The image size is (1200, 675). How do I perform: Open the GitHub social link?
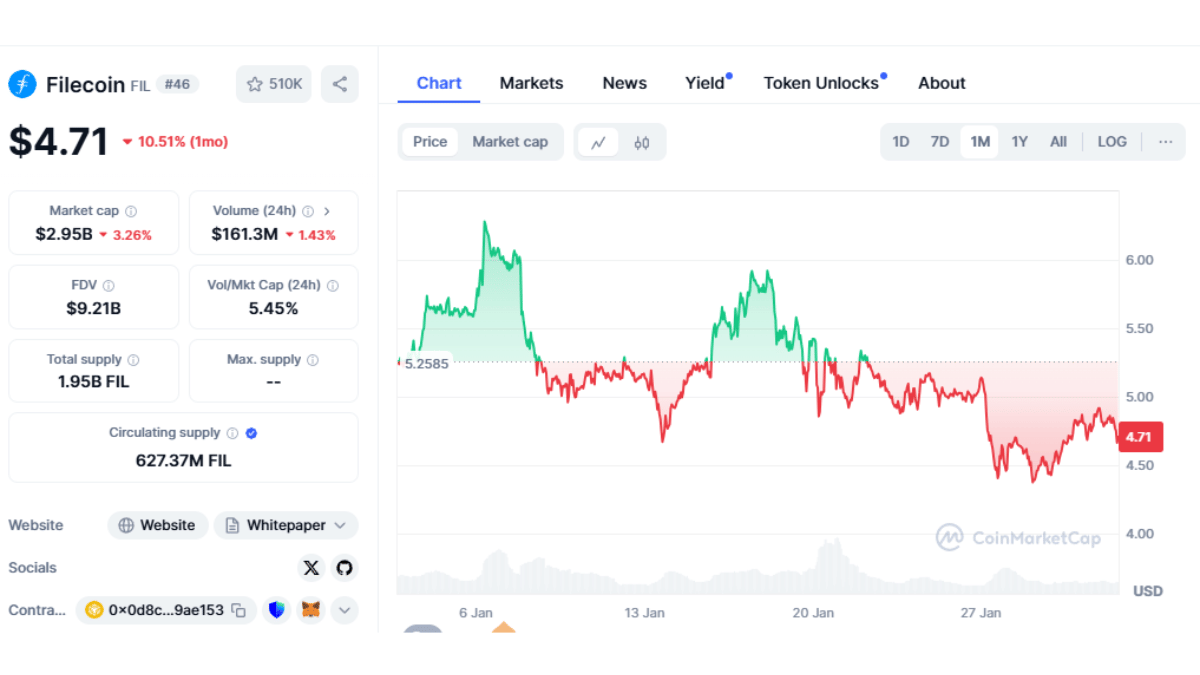tap(344, 568)
